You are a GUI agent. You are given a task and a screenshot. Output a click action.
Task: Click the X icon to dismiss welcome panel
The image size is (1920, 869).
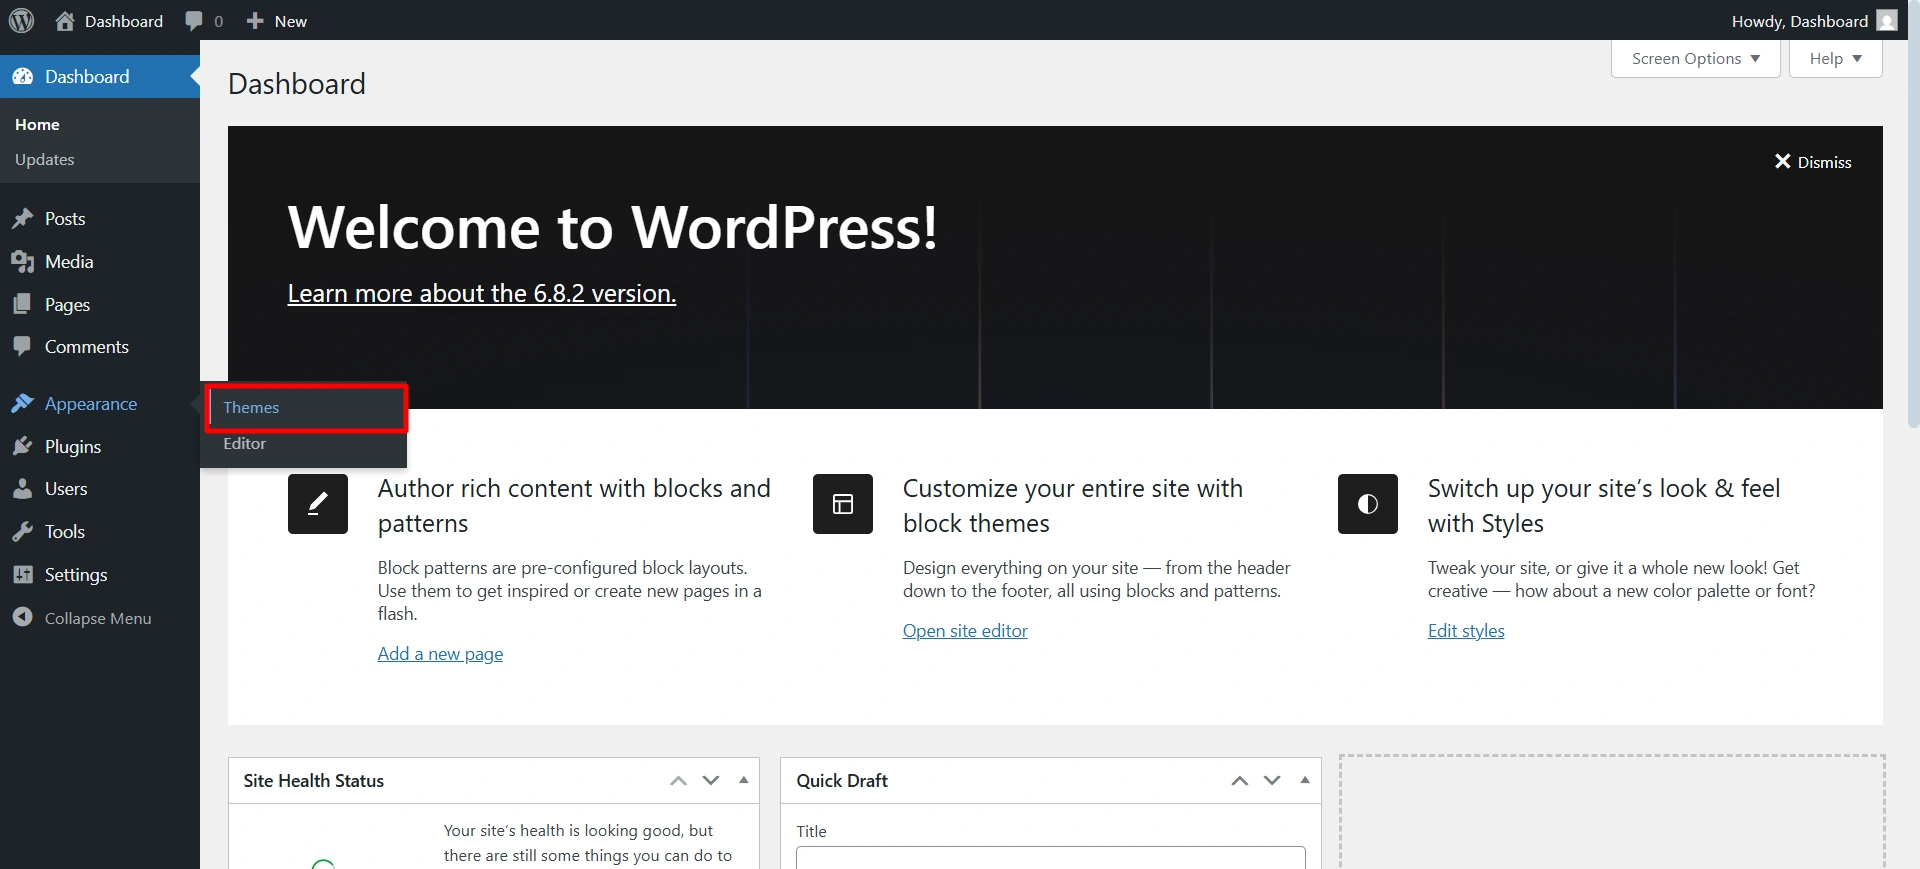pyautogui.click(x=1782, y=161)
